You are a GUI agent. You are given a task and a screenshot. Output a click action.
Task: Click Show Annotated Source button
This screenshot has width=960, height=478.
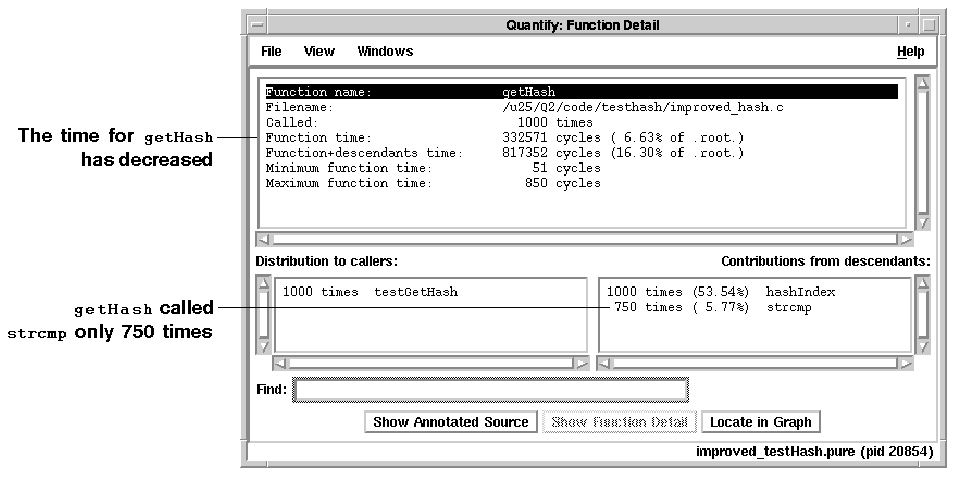pos(451,422)
